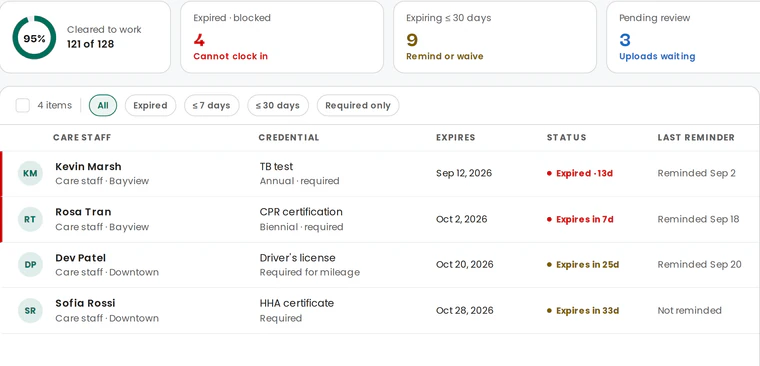Click the 4 items count label
The image size is (760, 366).
pos(54,105)
